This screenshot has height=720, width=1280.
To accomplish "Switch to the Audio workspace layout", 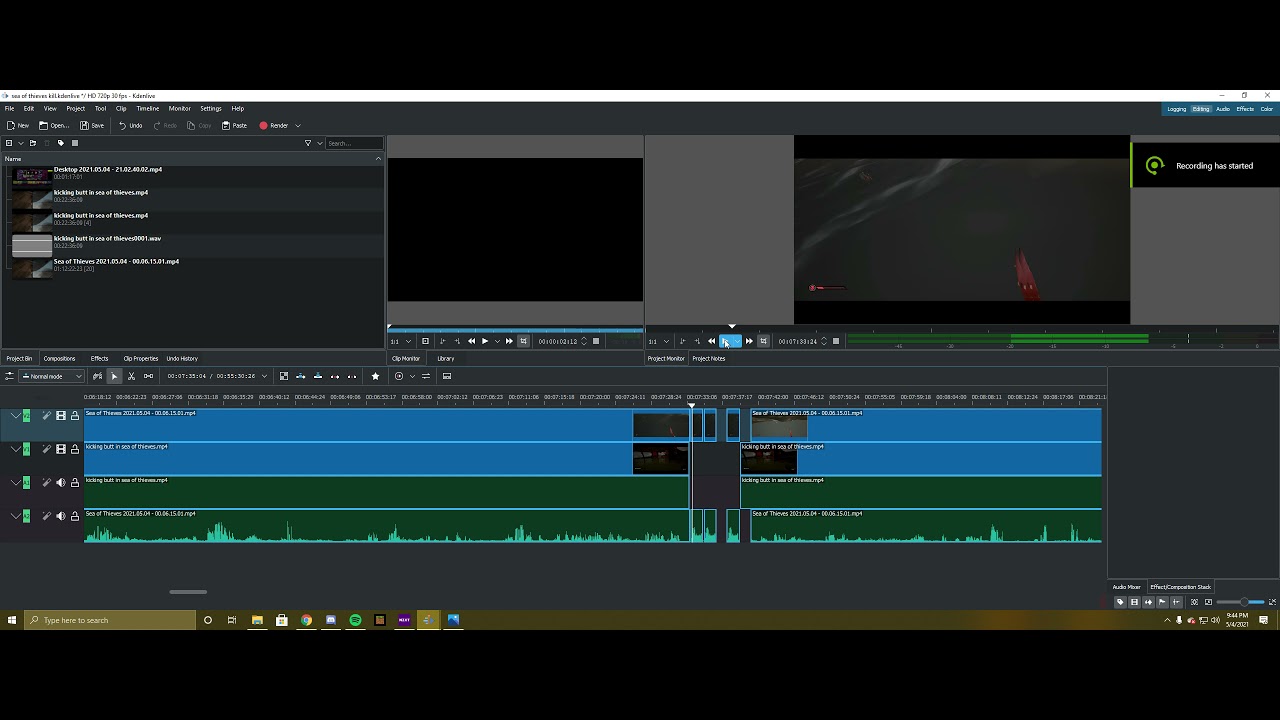I will [x=1223, y=109].
